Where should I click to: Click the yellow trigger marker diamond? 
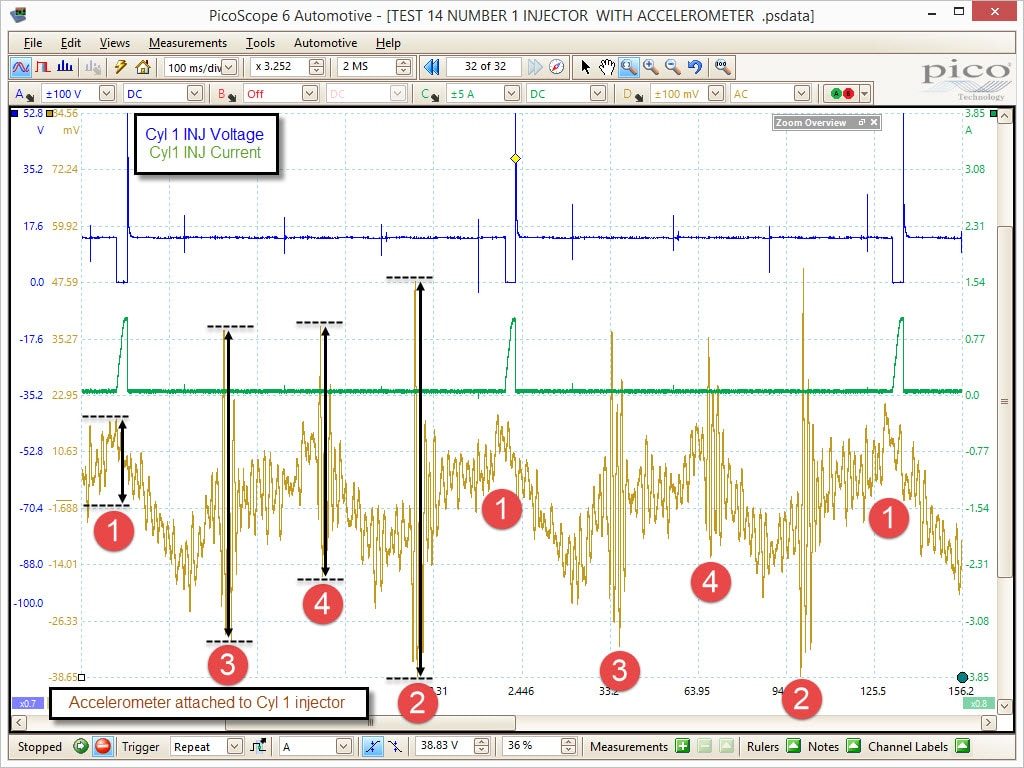515,159
